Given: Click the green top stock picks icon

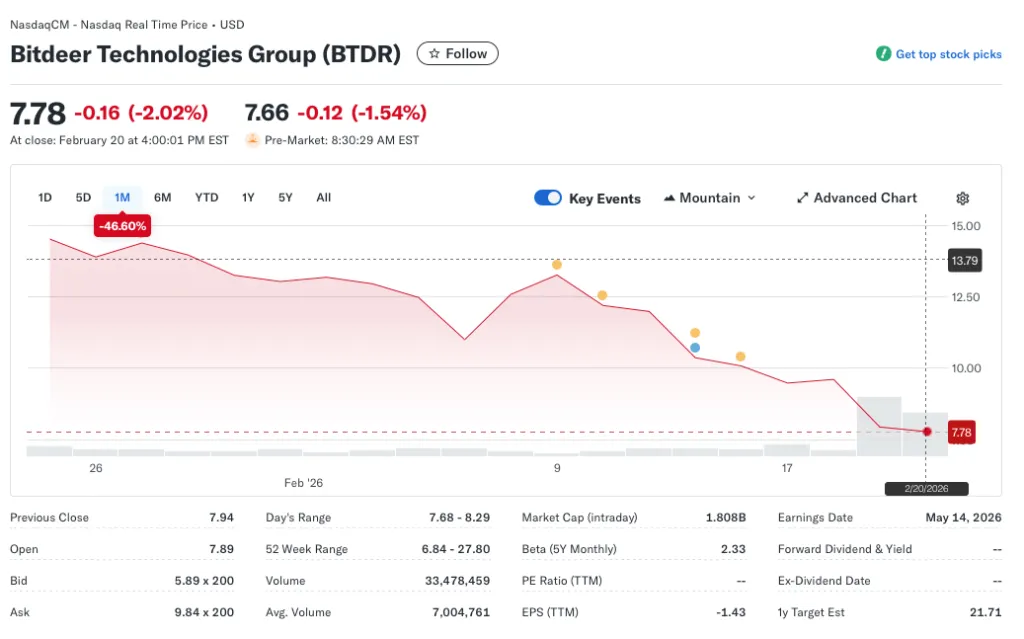Looking at the screenshot, I should (x=883, y=54).
